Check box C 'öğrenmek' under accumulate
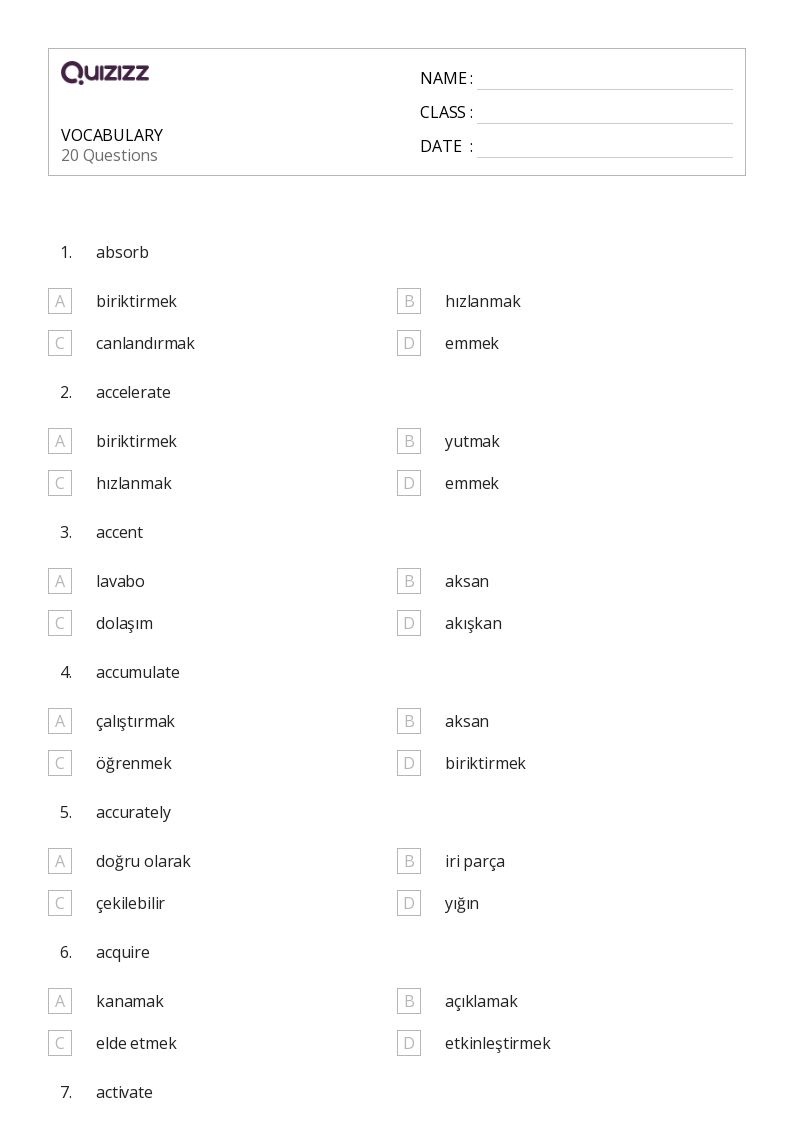Screen dimensions: 794x1123 coord(60,763)
